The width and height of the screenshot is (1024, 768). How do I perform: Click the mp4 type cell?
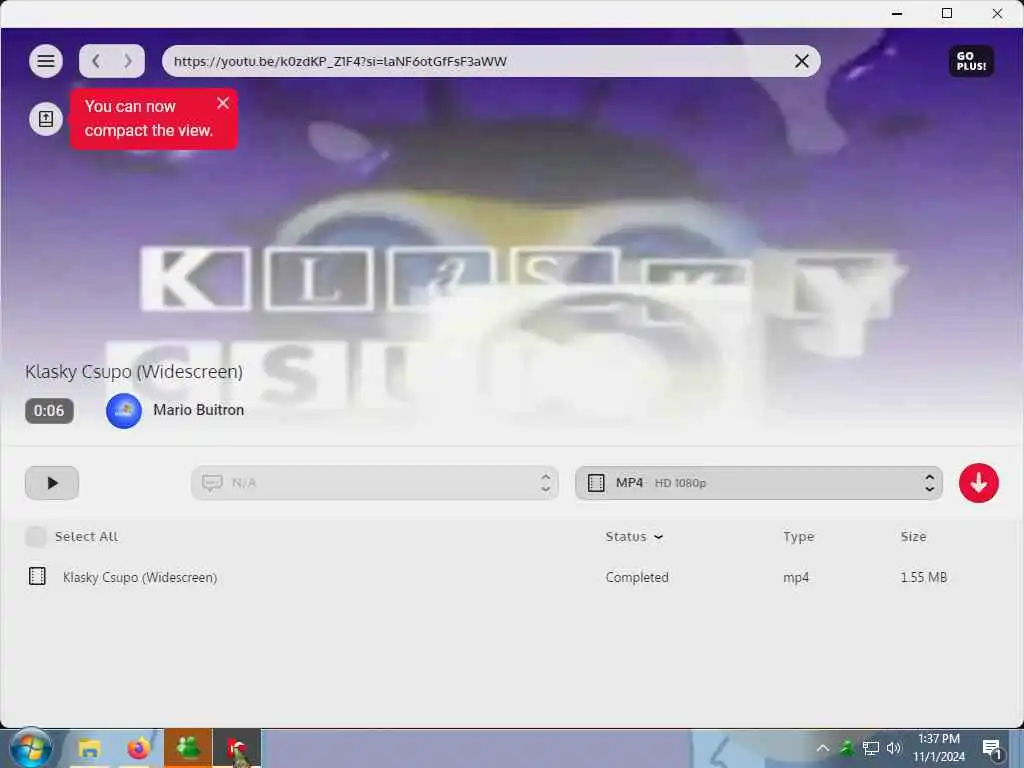(x=796, y=577)
